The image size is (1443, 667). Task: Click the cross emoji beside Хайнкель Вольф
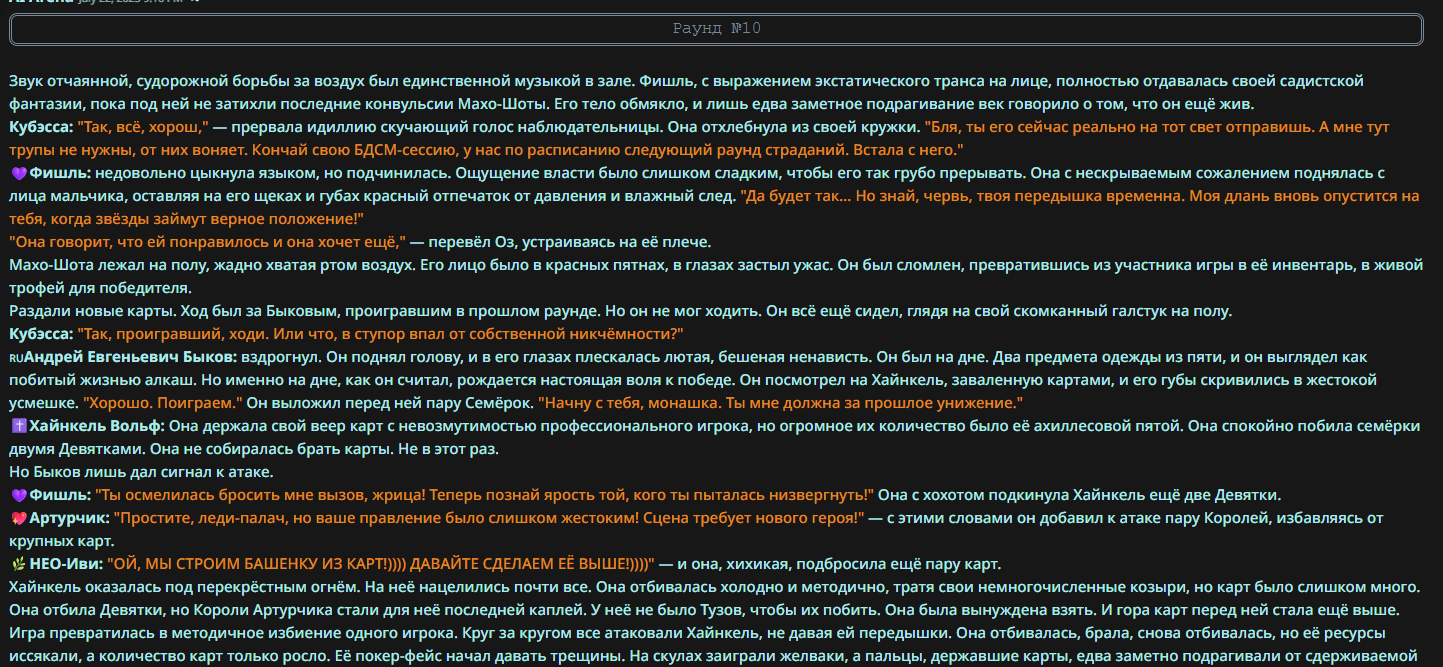click(18, 426)
